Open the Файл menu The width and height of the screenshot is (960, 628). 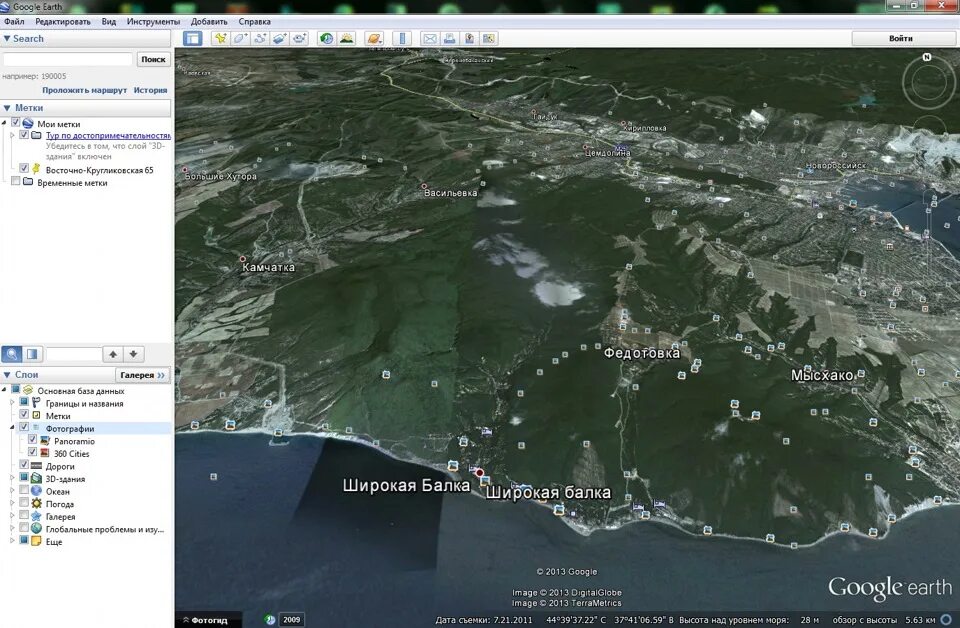(x=14, y=21)
